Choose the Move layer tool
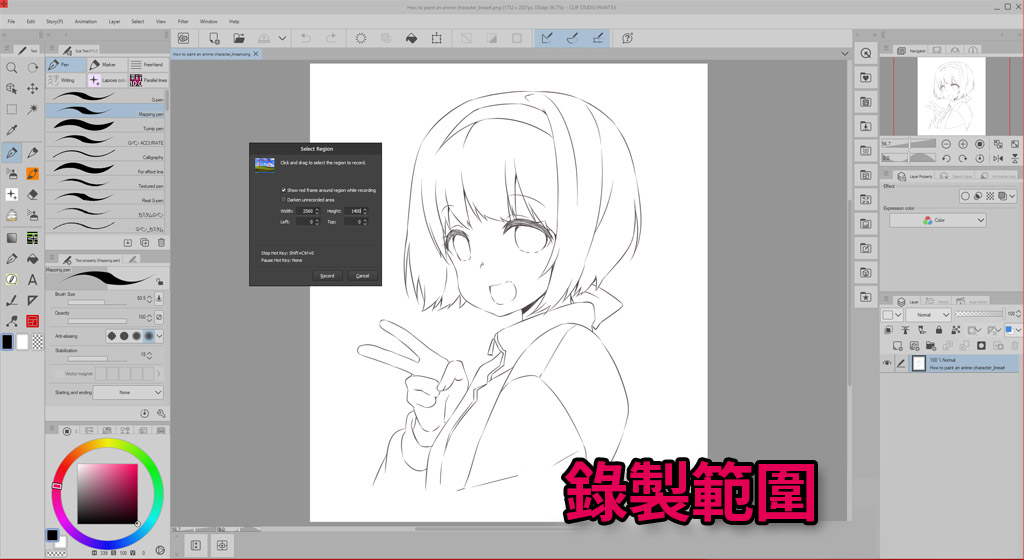 (33, 88)
